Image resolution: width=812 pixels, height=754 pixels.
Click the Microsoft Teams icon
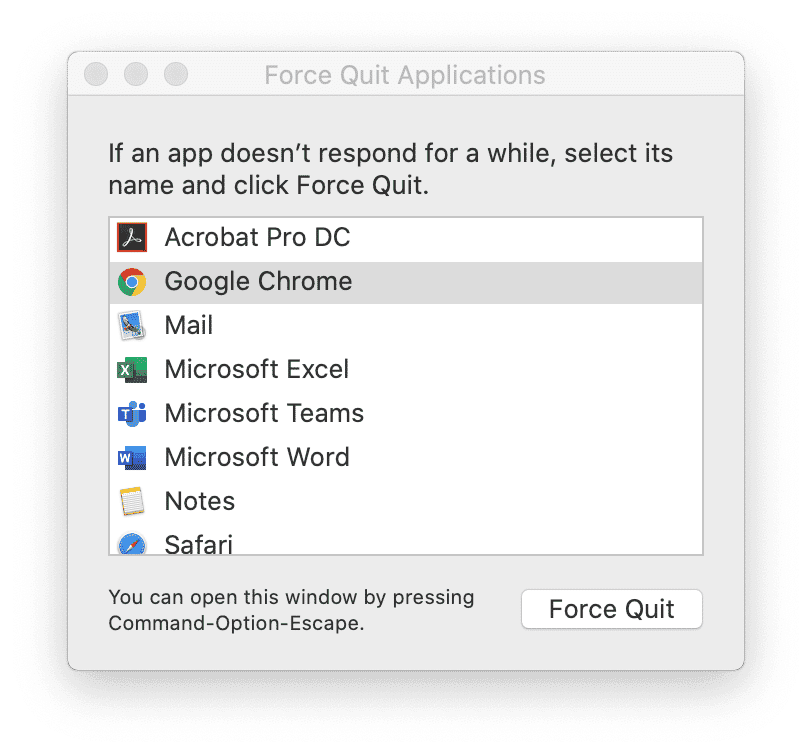point(131,413)
